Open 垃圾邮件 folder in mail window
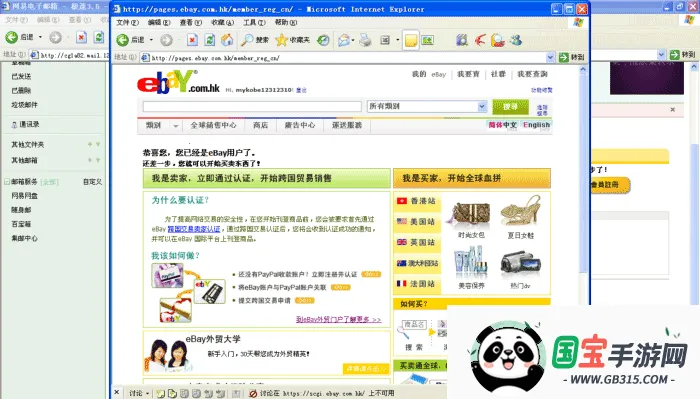The height and width of the screenshot is (399, 700). click(x=25, y=105)
